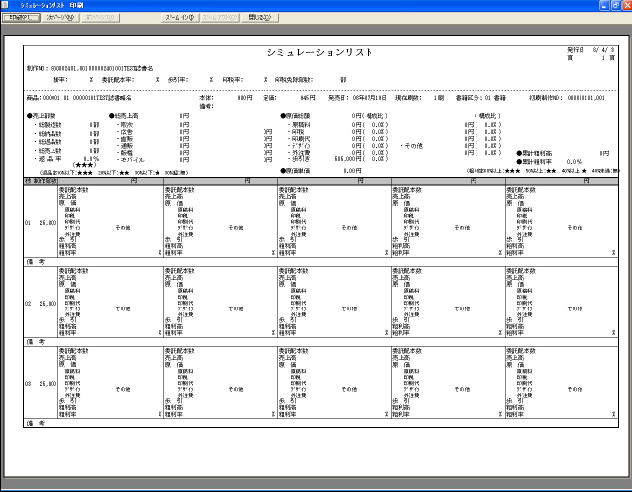Image resolution: width=632 pixels, height=492 pixels.
Task: Minimize the print preview window
Action: tap(604, 5)
